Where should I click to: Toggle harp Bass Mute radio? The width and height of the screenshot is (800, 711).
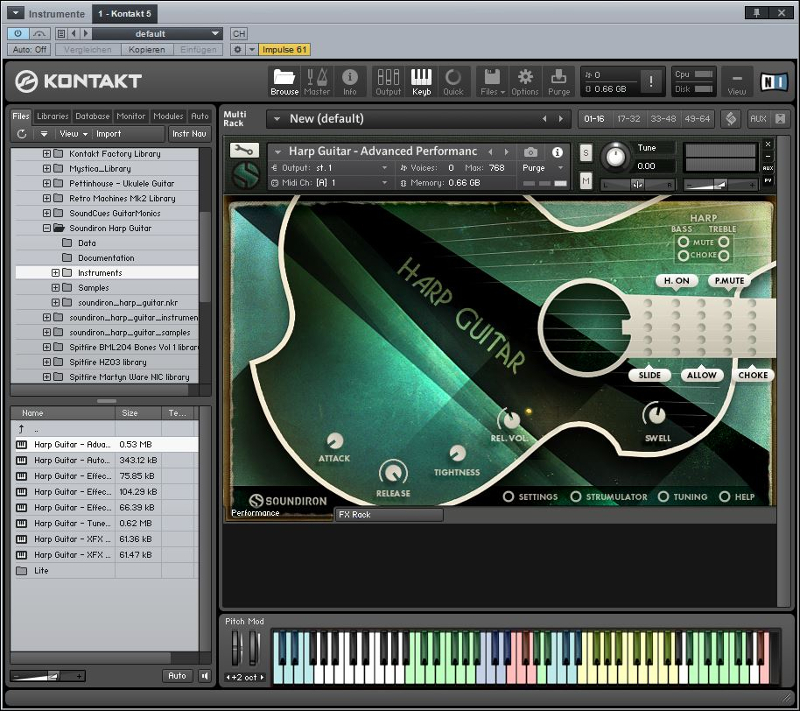coord(683,242)
